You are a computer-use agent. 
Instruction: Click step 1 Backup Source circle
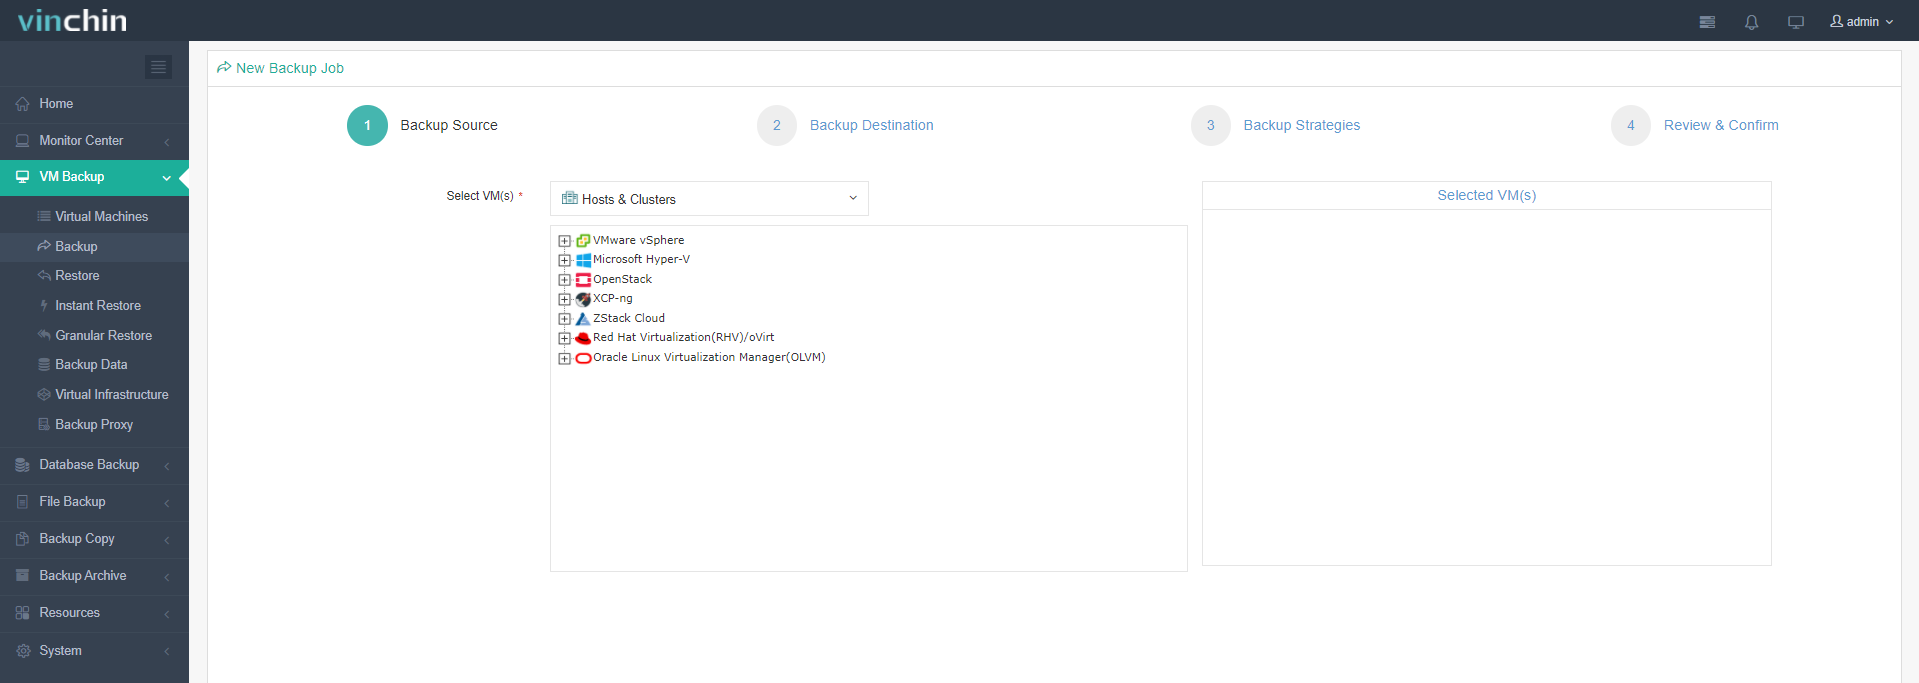[x=367, y=126]
